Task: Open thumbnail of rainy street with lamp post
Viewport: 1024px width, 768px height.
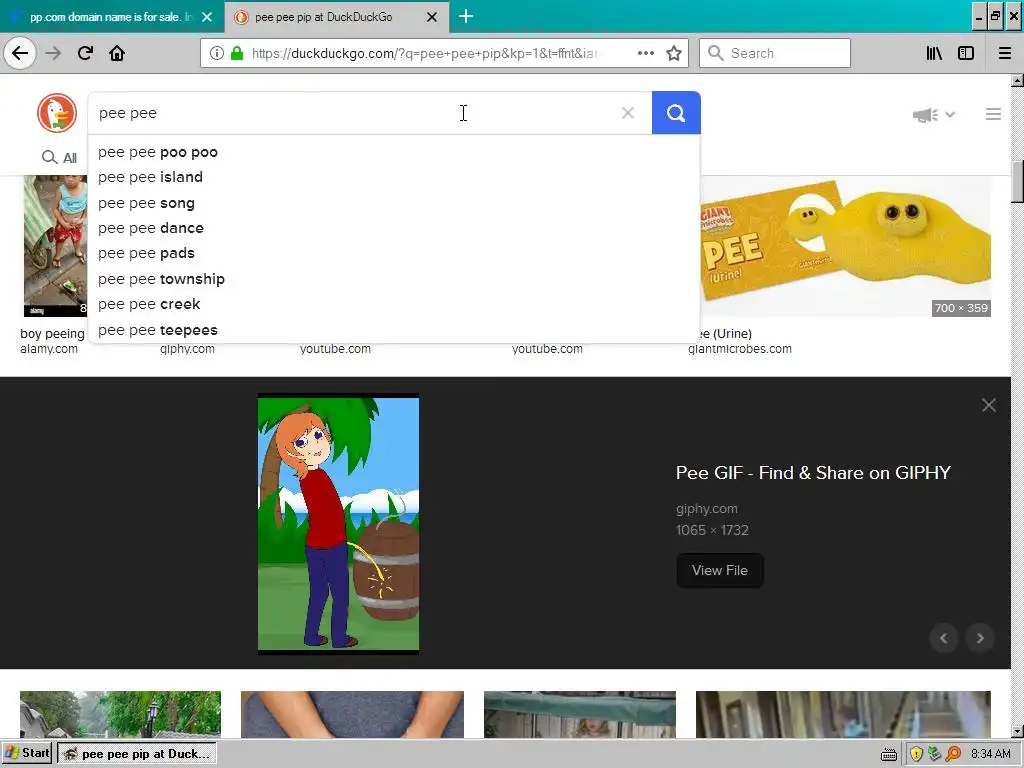Action: (120, 714)
